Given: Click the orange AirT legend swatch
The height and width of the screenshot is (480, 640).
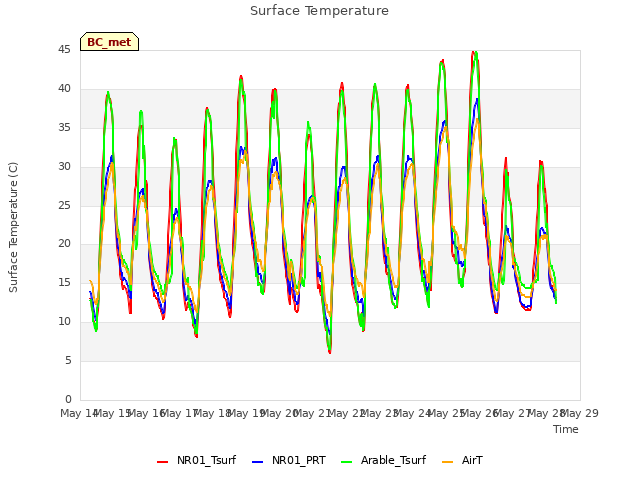Looking at the screenshot, I should point(447,462).
